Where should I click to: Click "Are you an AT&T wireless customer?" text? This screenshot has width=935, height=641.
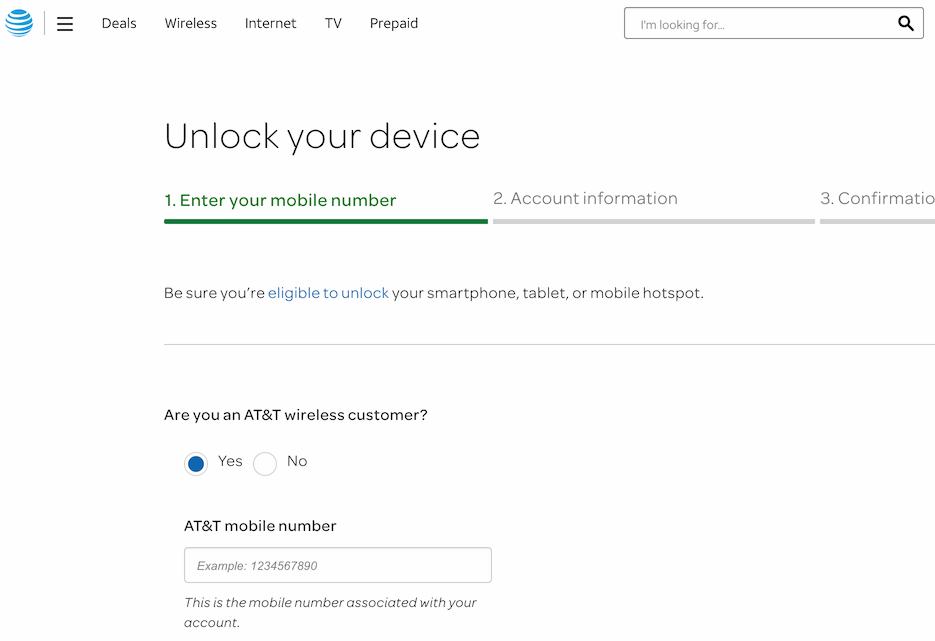pyautogui.click(x=296, y=414)
